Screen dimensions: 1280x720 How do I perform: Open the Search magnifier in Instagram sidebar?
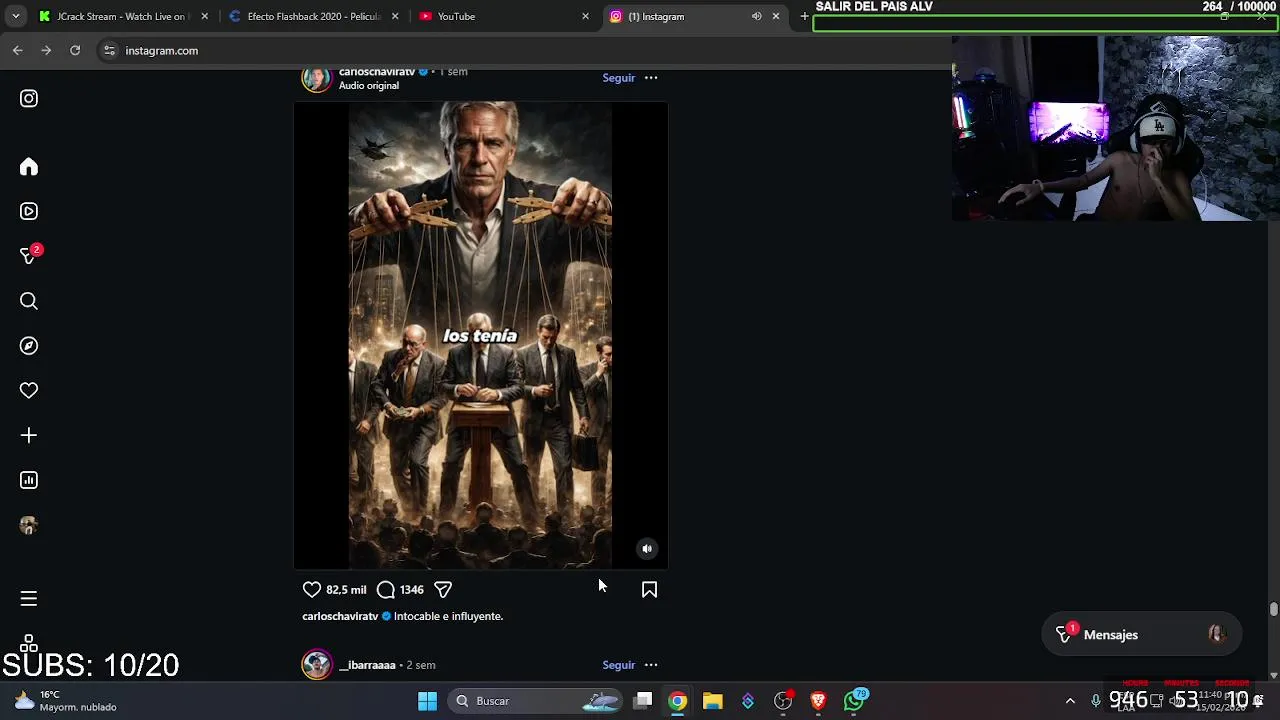point(29,301)
